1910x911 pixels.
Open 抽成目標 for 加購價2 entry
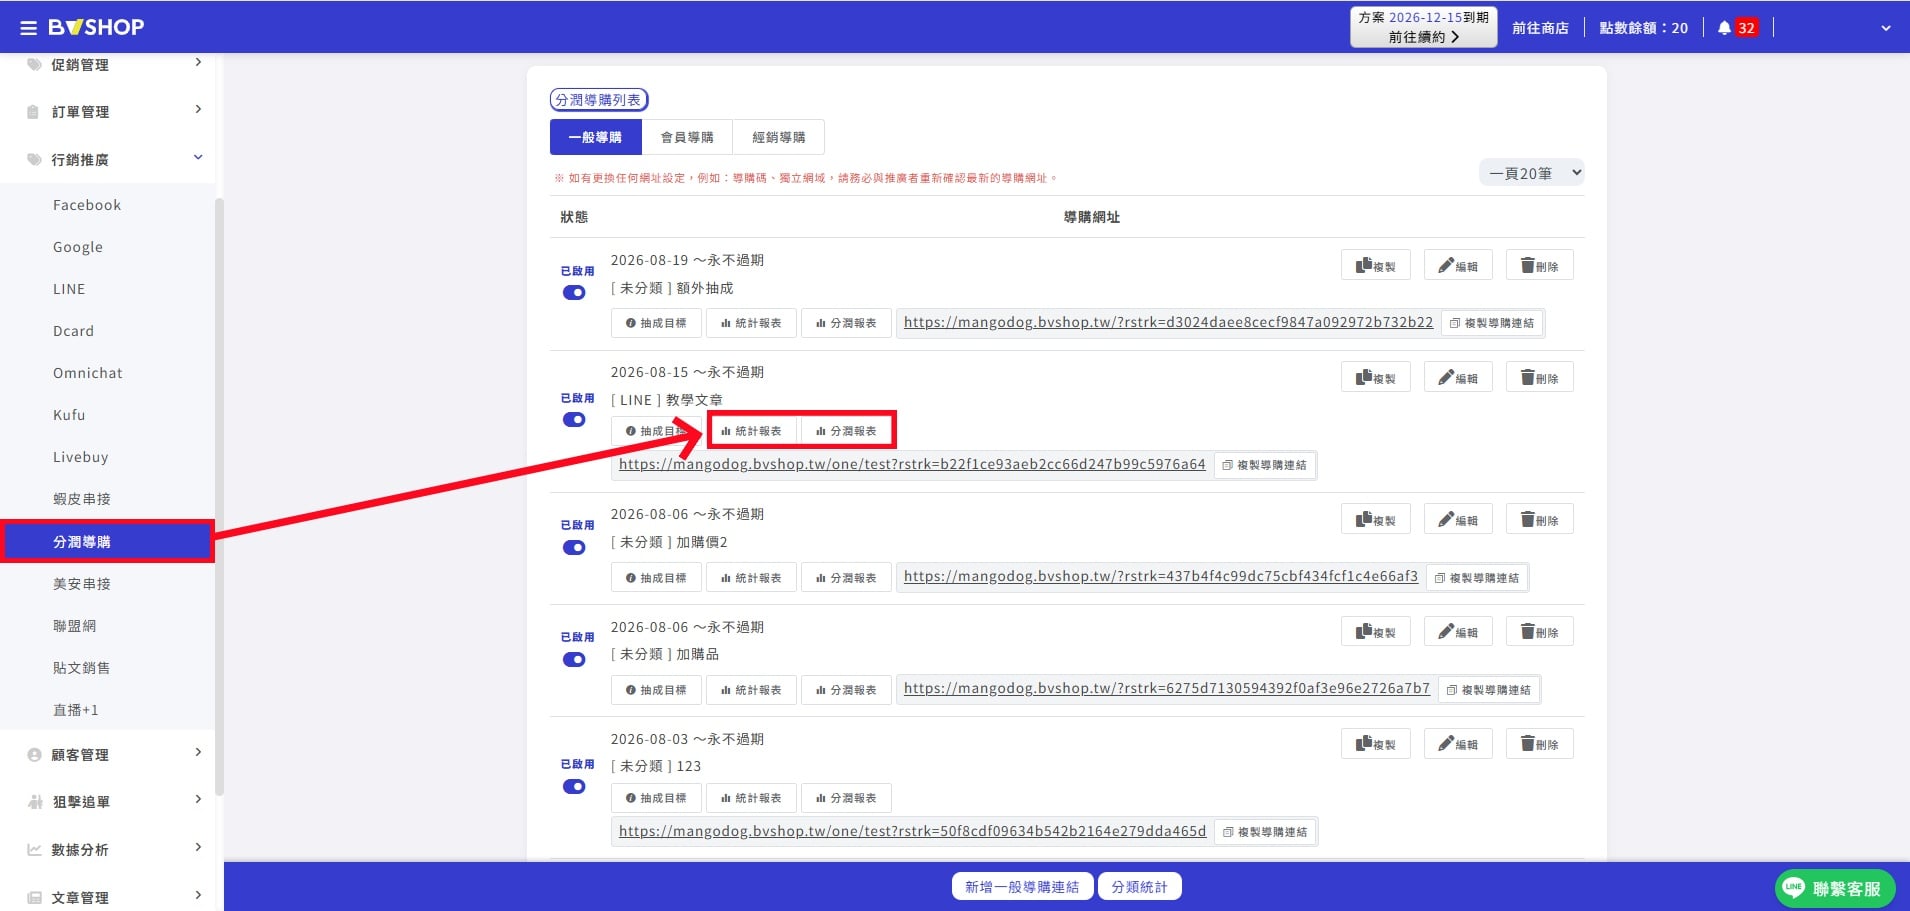656,578
